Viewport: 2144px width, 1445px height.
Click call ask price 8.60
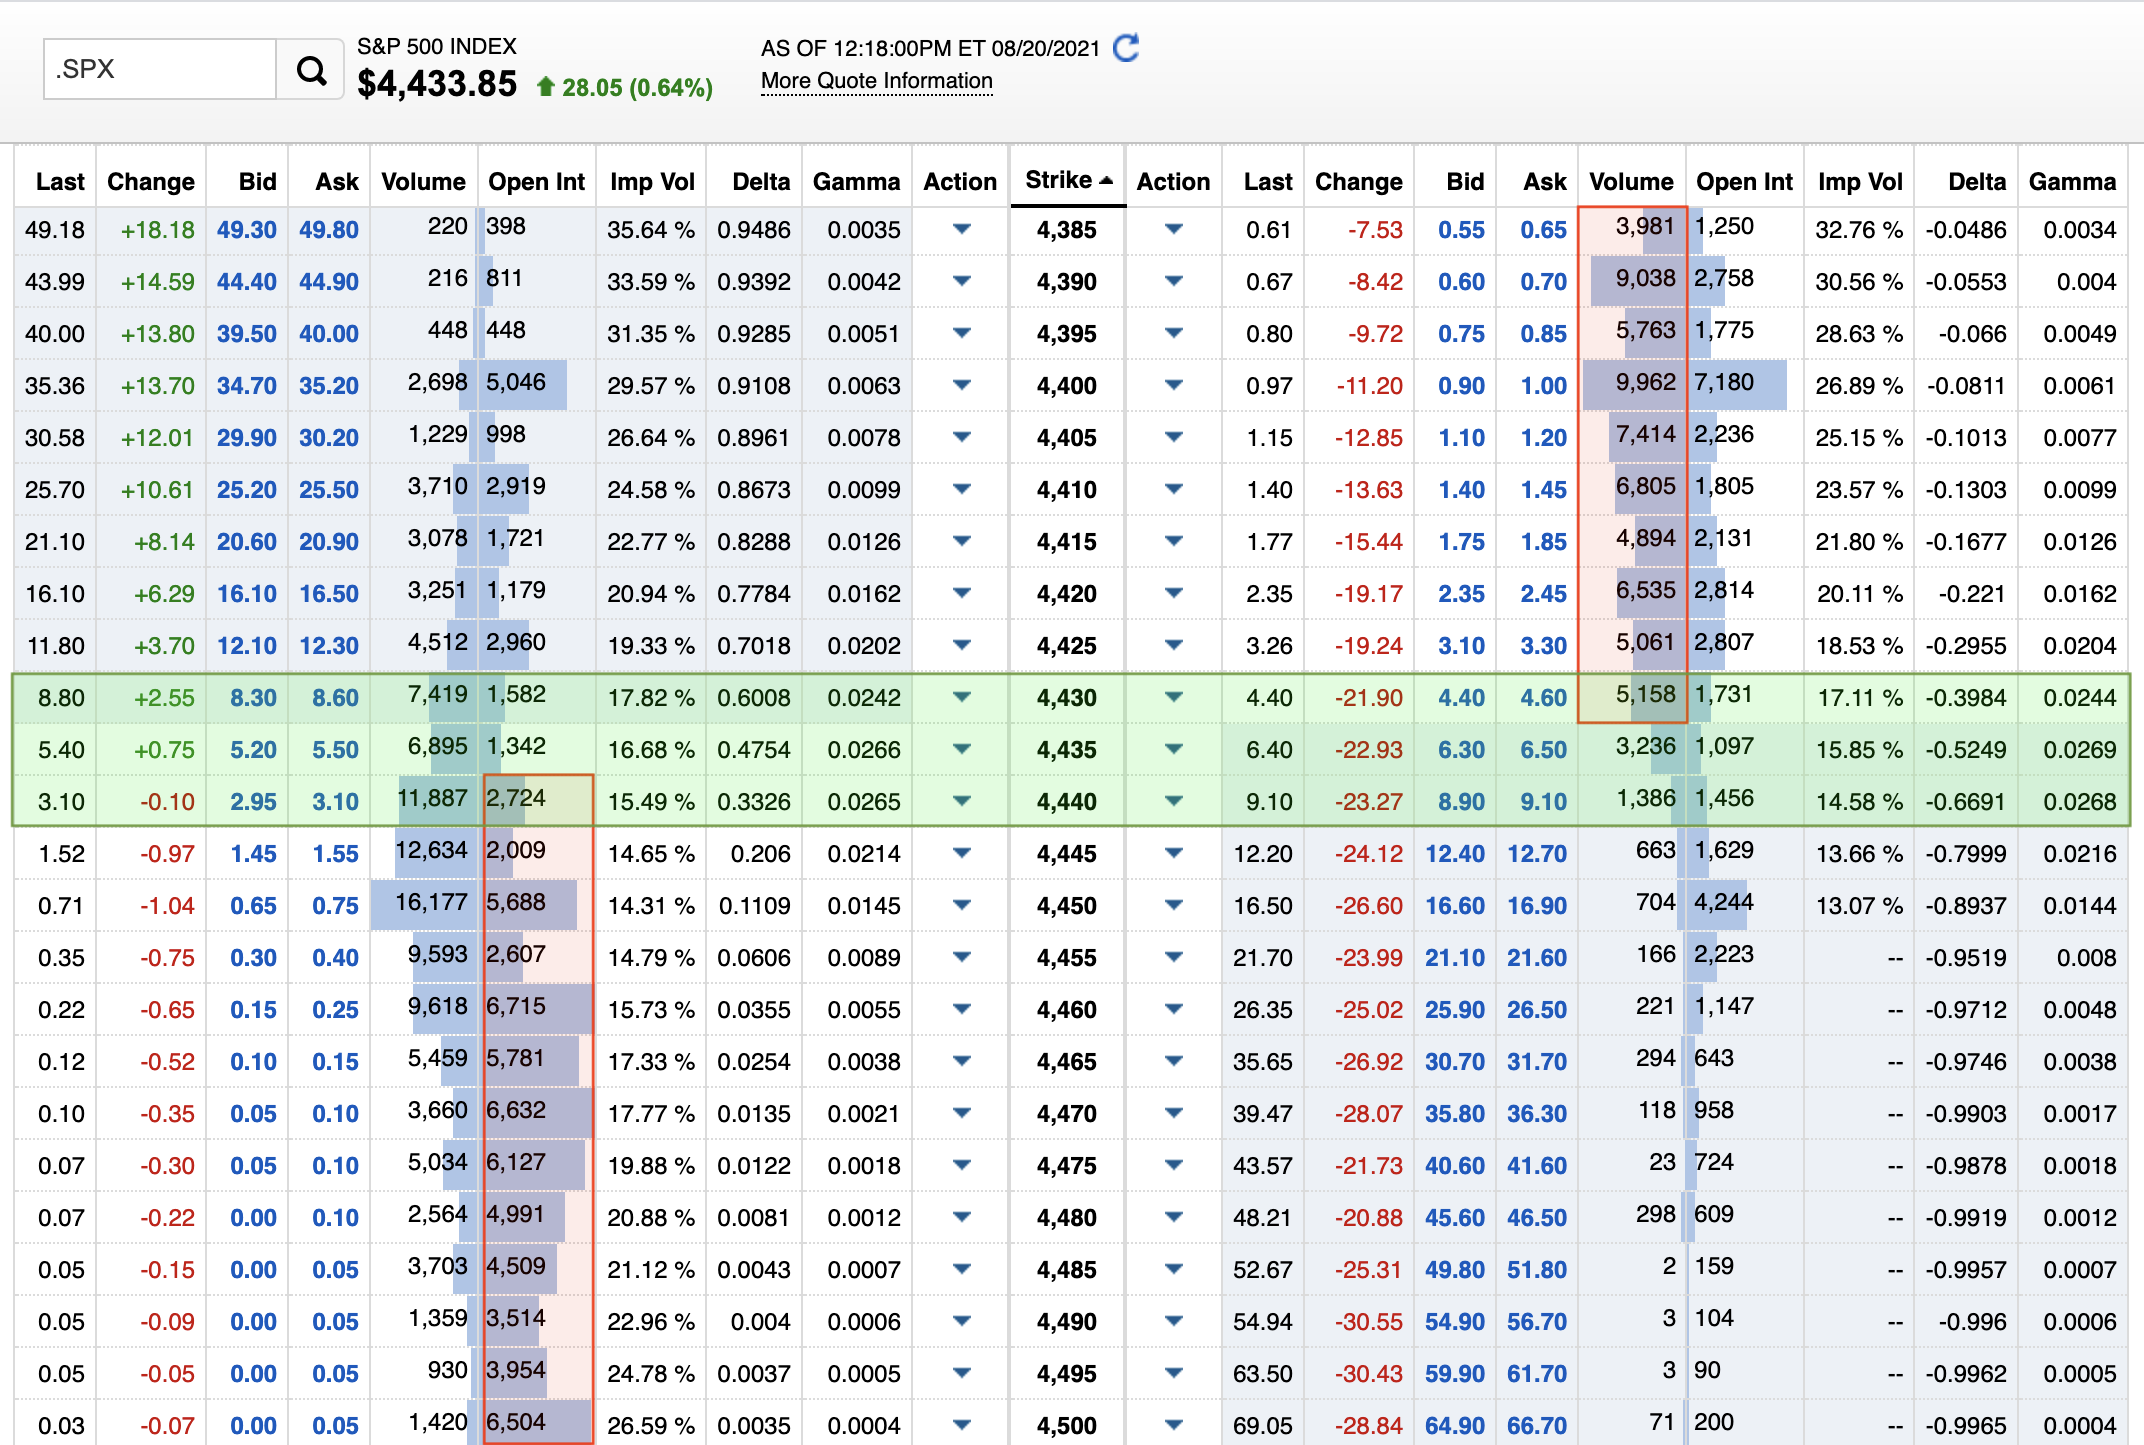(x=334, y=698)
